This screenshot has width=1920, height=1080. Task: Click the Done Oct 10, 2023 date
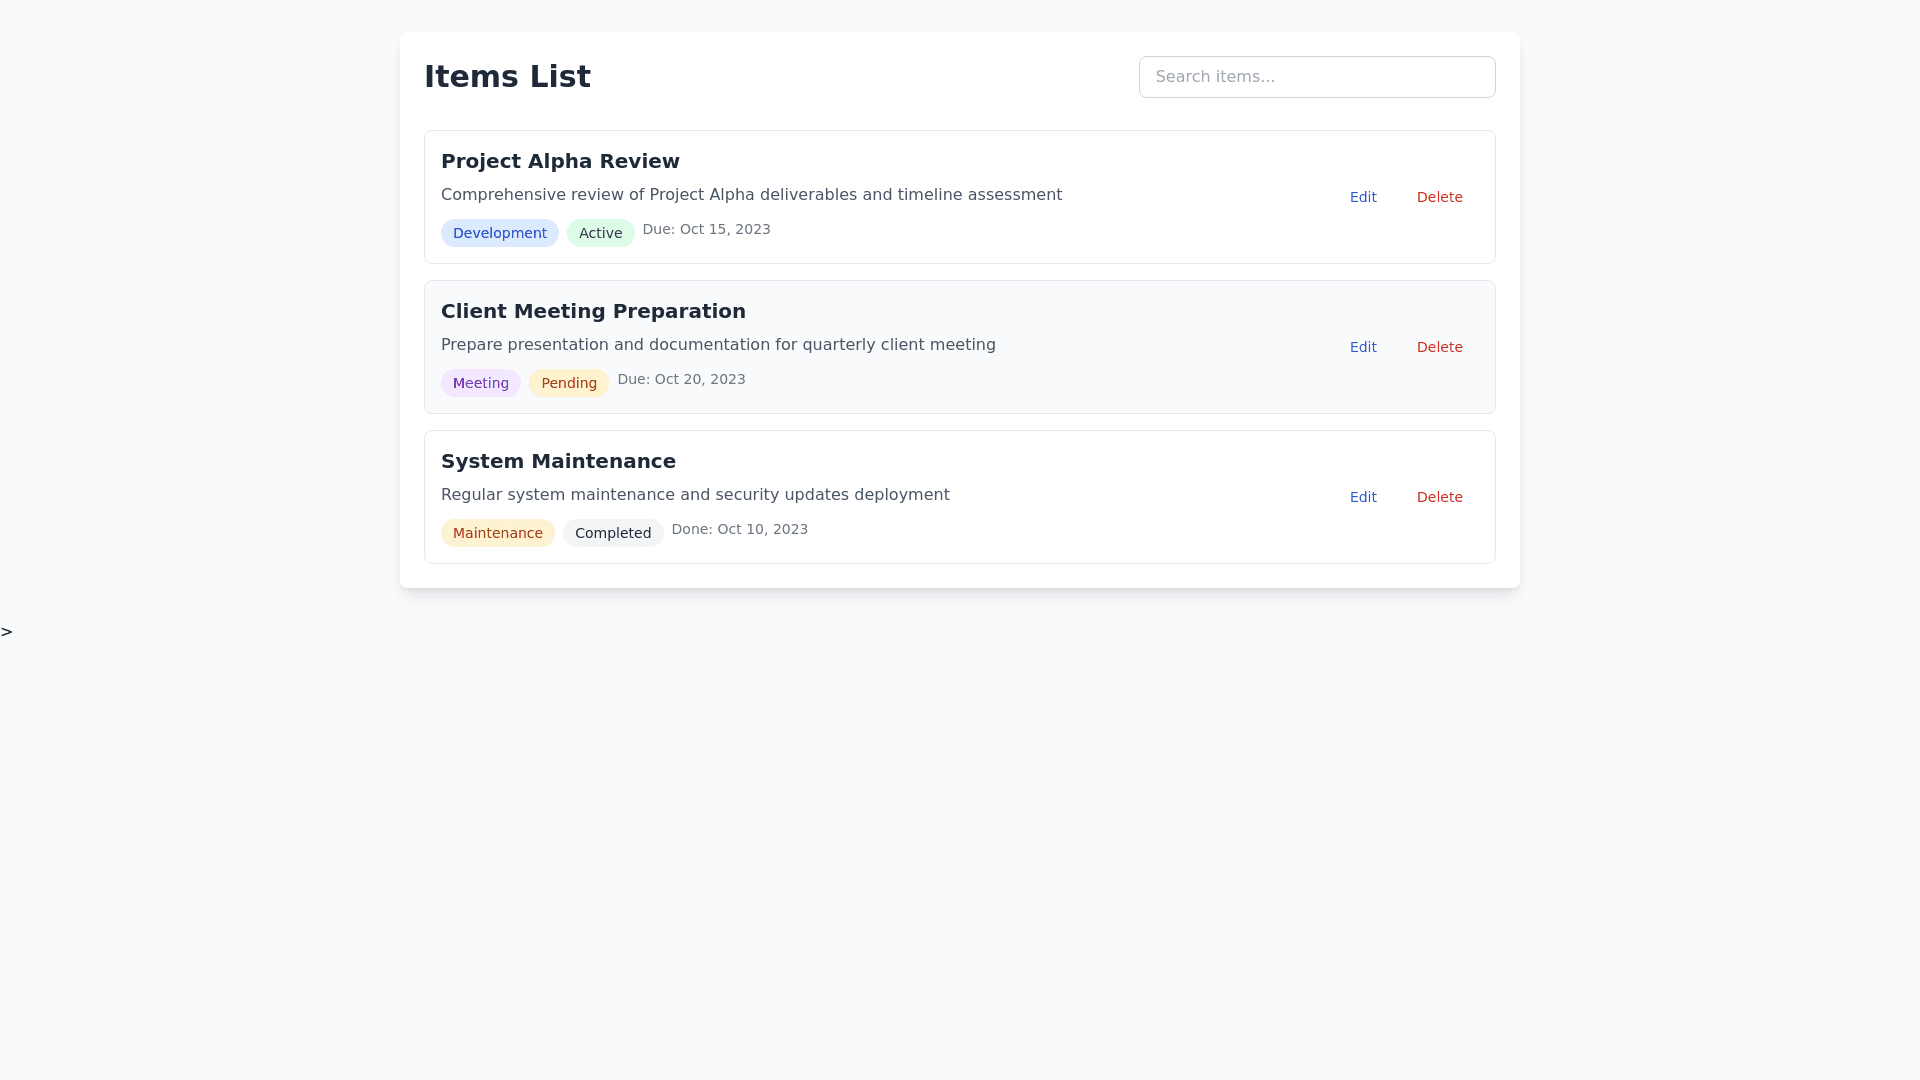pyautogui.click(x=739, y=529)
